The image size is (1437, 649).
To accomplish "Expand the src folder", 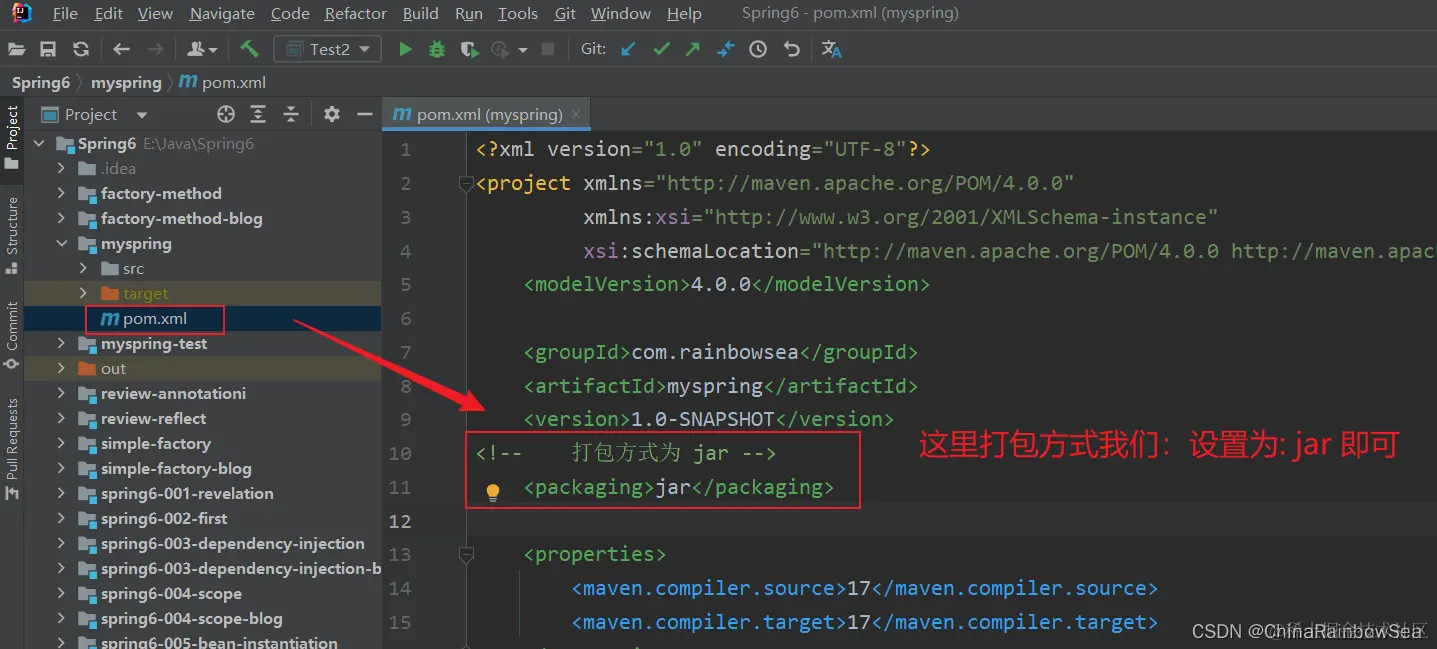I will tap(84, 268).
